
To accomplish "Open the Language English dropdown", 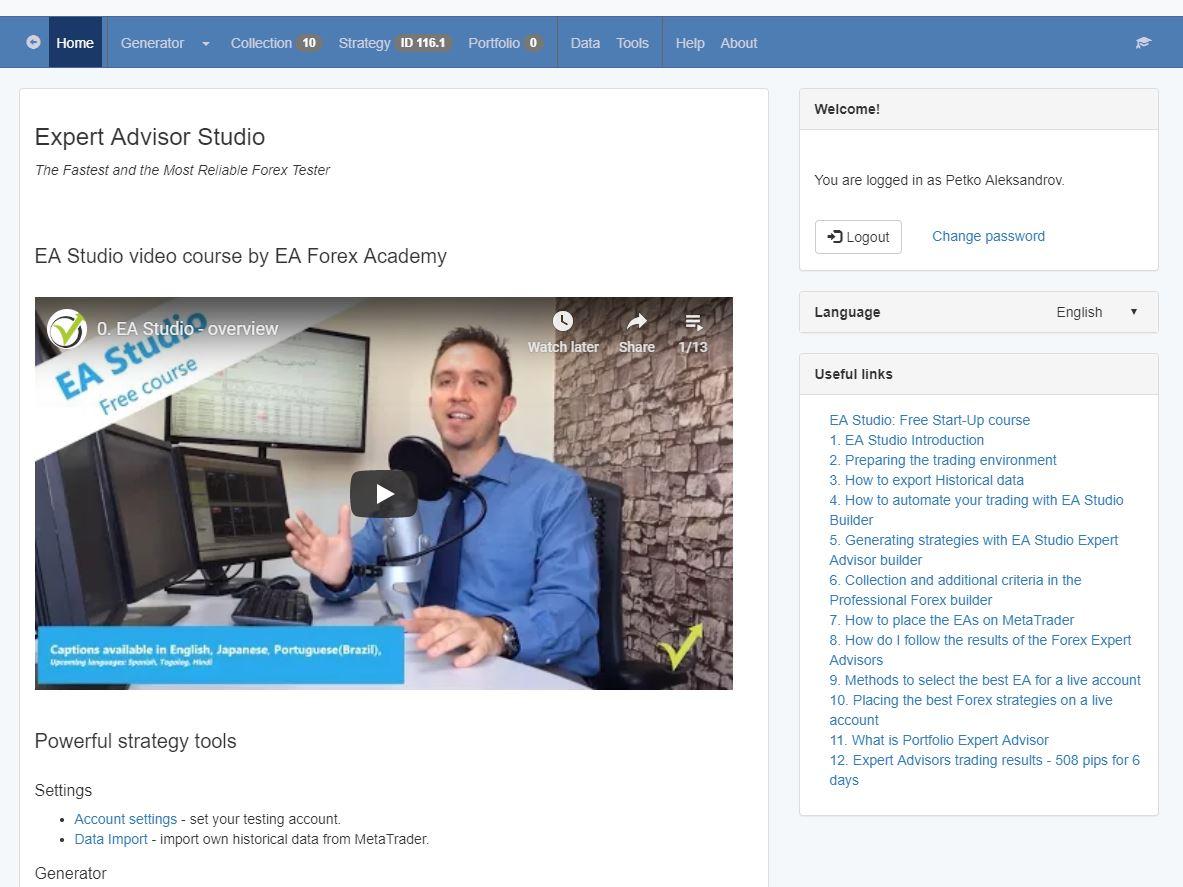I will tap(1097, 312).
